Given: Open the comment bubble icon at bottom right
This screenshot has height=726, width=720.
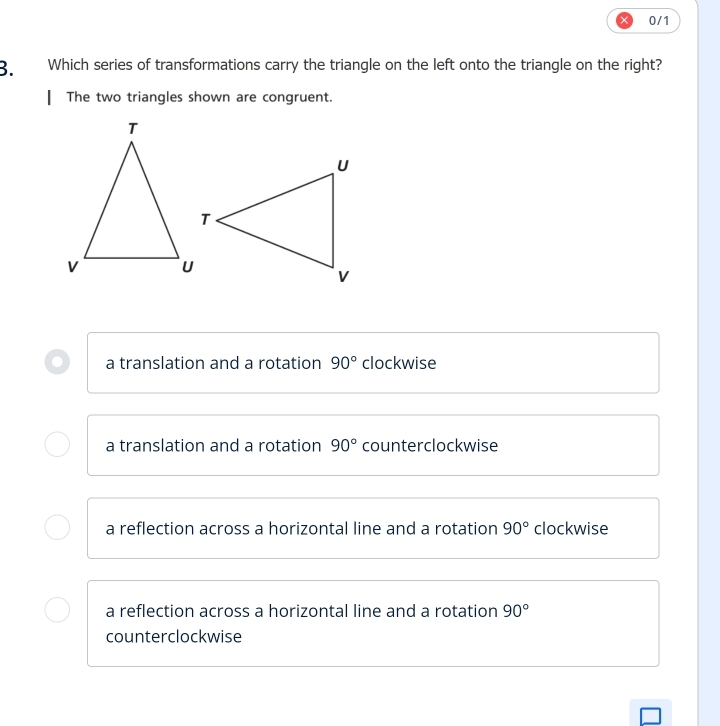Looking at the screenshot, I should [x=650, y=715].
